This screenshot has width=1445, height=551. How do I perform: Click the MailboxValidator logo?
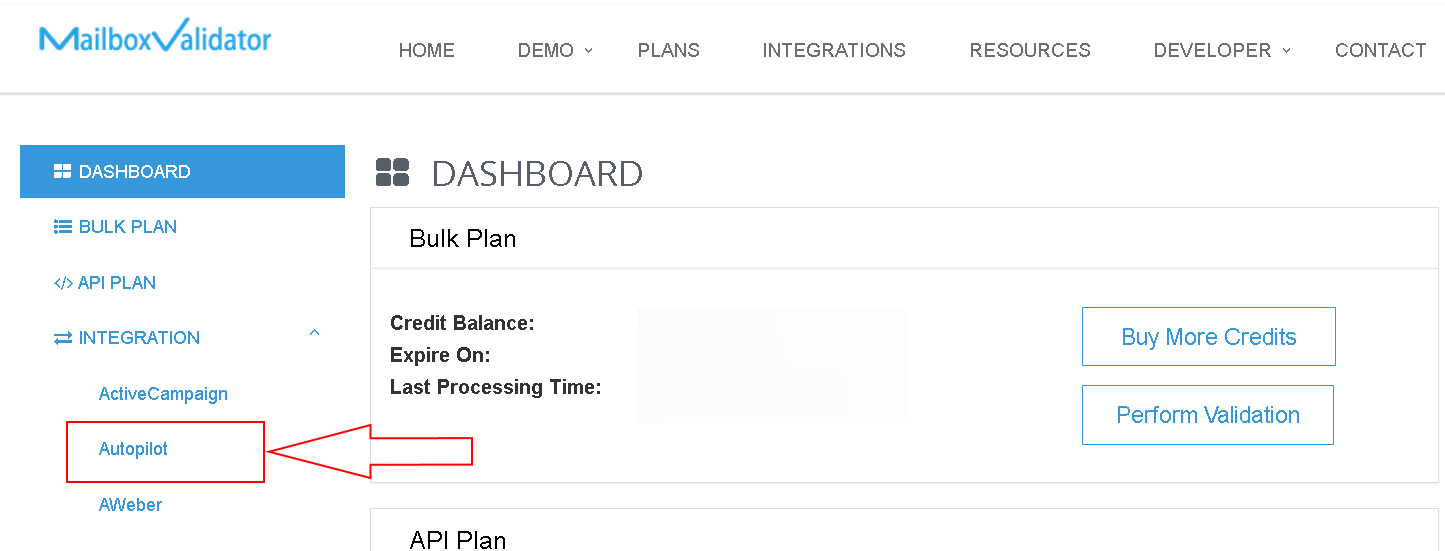click(155, 38)
